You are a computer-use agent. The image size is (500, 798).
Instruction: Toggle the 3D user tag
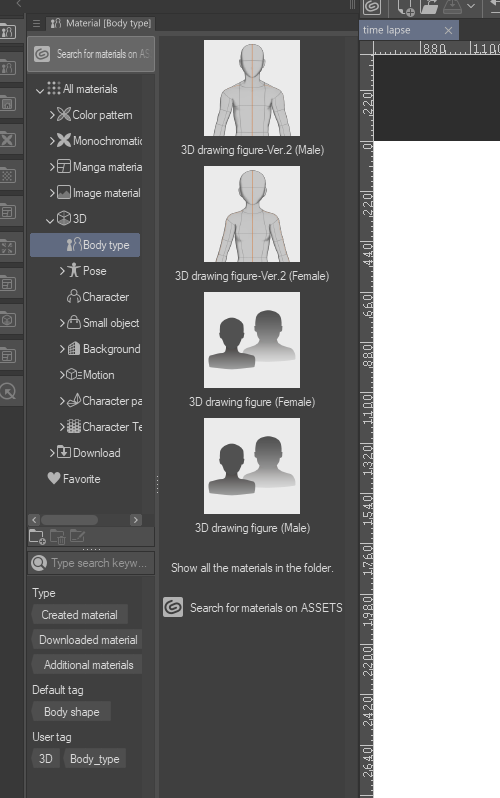coord(45,759)
